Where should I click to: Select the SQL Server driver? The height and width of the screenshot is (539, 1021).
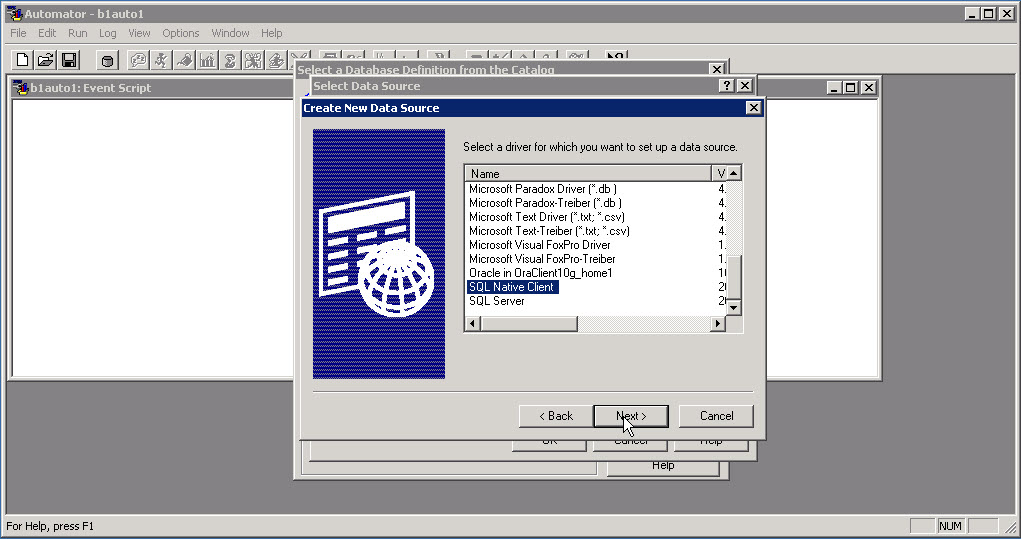pos(496,301)
